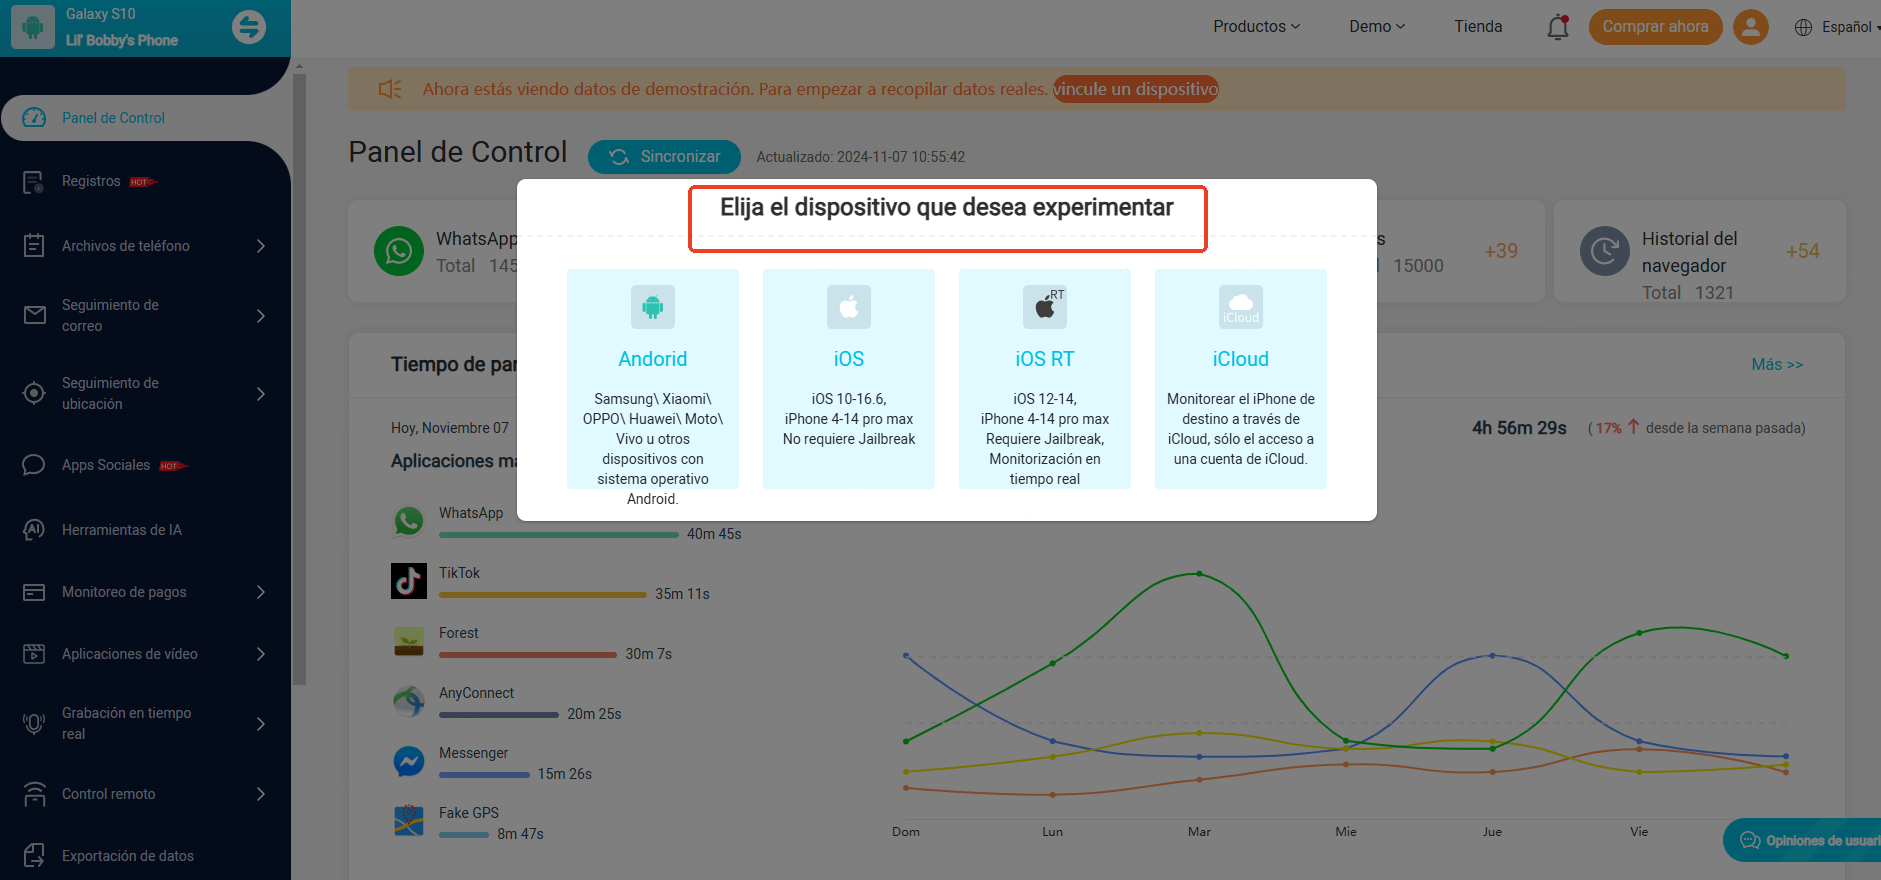The height and width of the screenshot is (880, 1881).
Task: Open the notification bell
Action: coord(1558,27)
